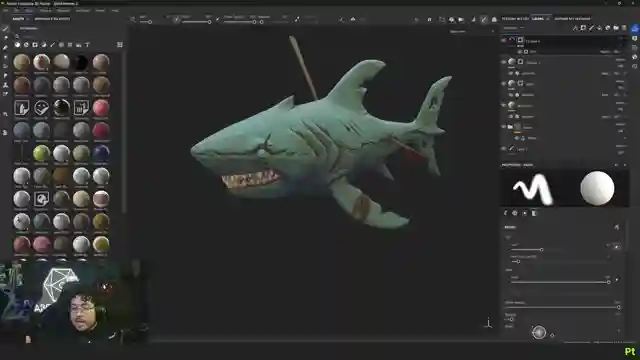Screen dimensions: 640x360
Task: Open blend mode dropdown of second layer effect
Action: (x=606, y=73)
